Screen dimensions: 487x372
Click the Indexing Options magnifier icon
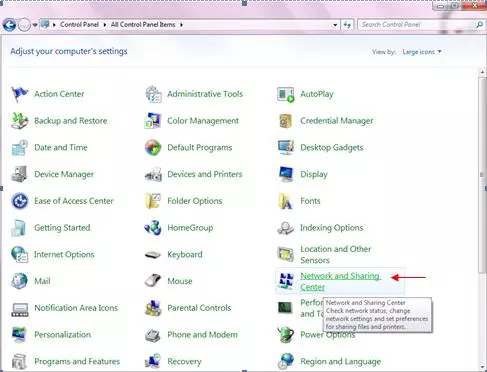tap(286, 228)
